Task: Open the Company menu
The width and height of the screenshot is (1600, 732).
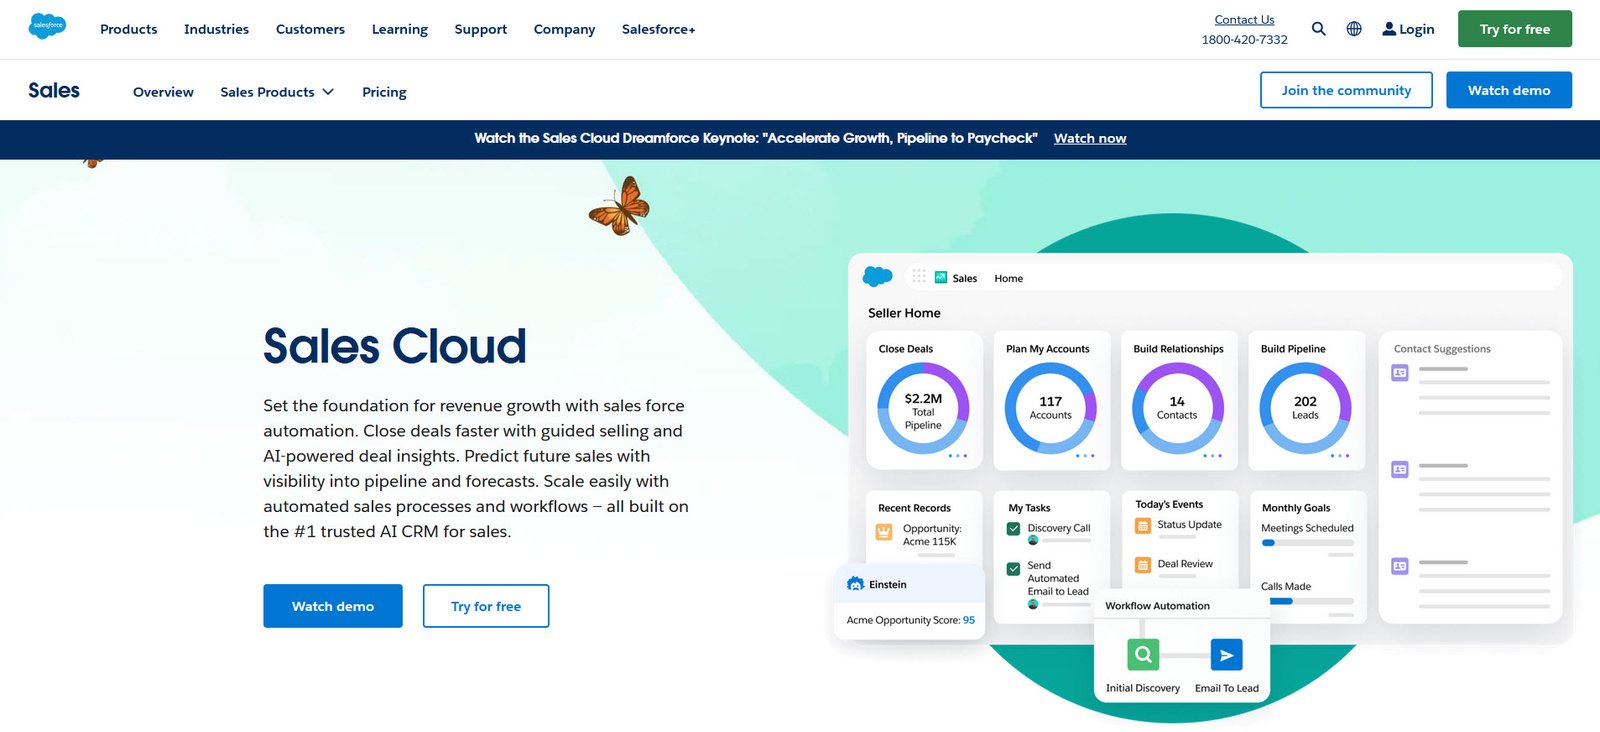Action: (564, 29)
